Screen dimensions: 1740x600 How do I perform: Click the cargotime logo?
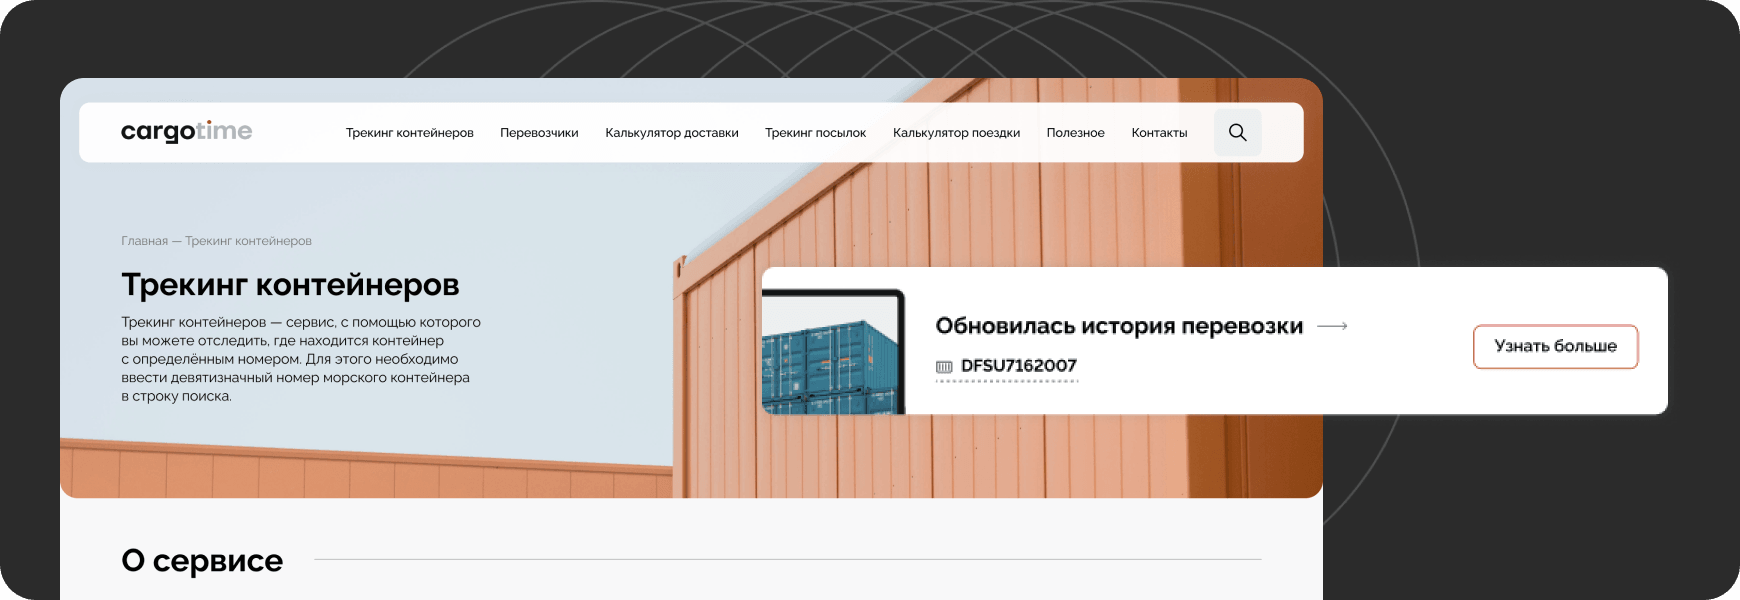tap(186, 131)
